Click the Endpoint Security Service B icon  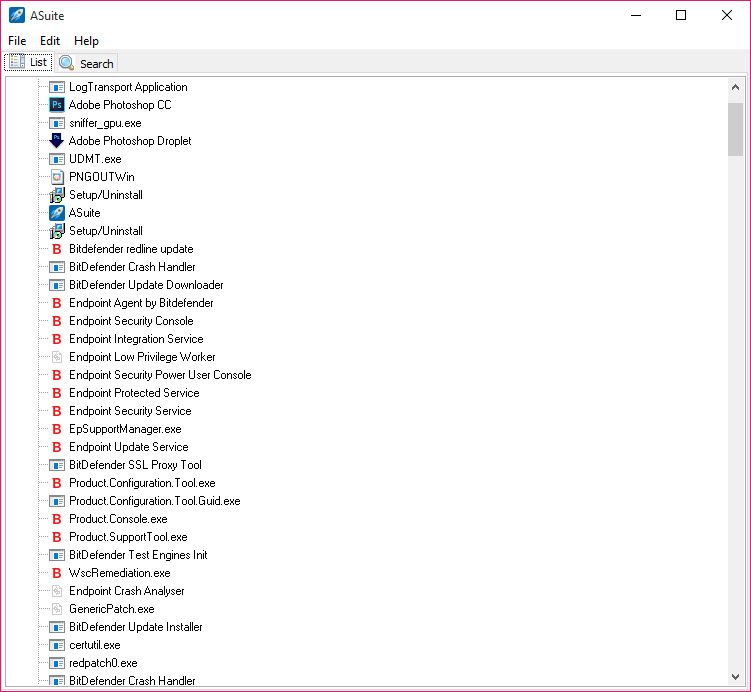pos(57,411)
